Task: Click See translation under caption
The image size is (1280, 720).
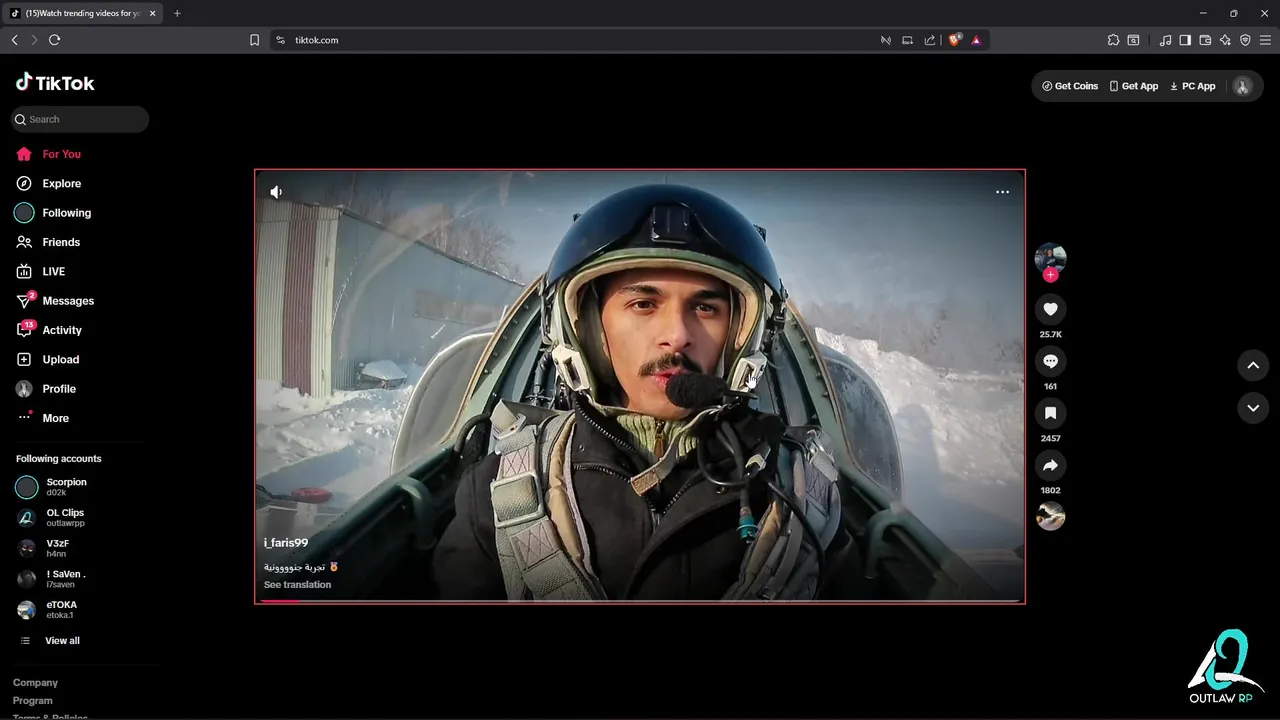Action: coord(297,585)
